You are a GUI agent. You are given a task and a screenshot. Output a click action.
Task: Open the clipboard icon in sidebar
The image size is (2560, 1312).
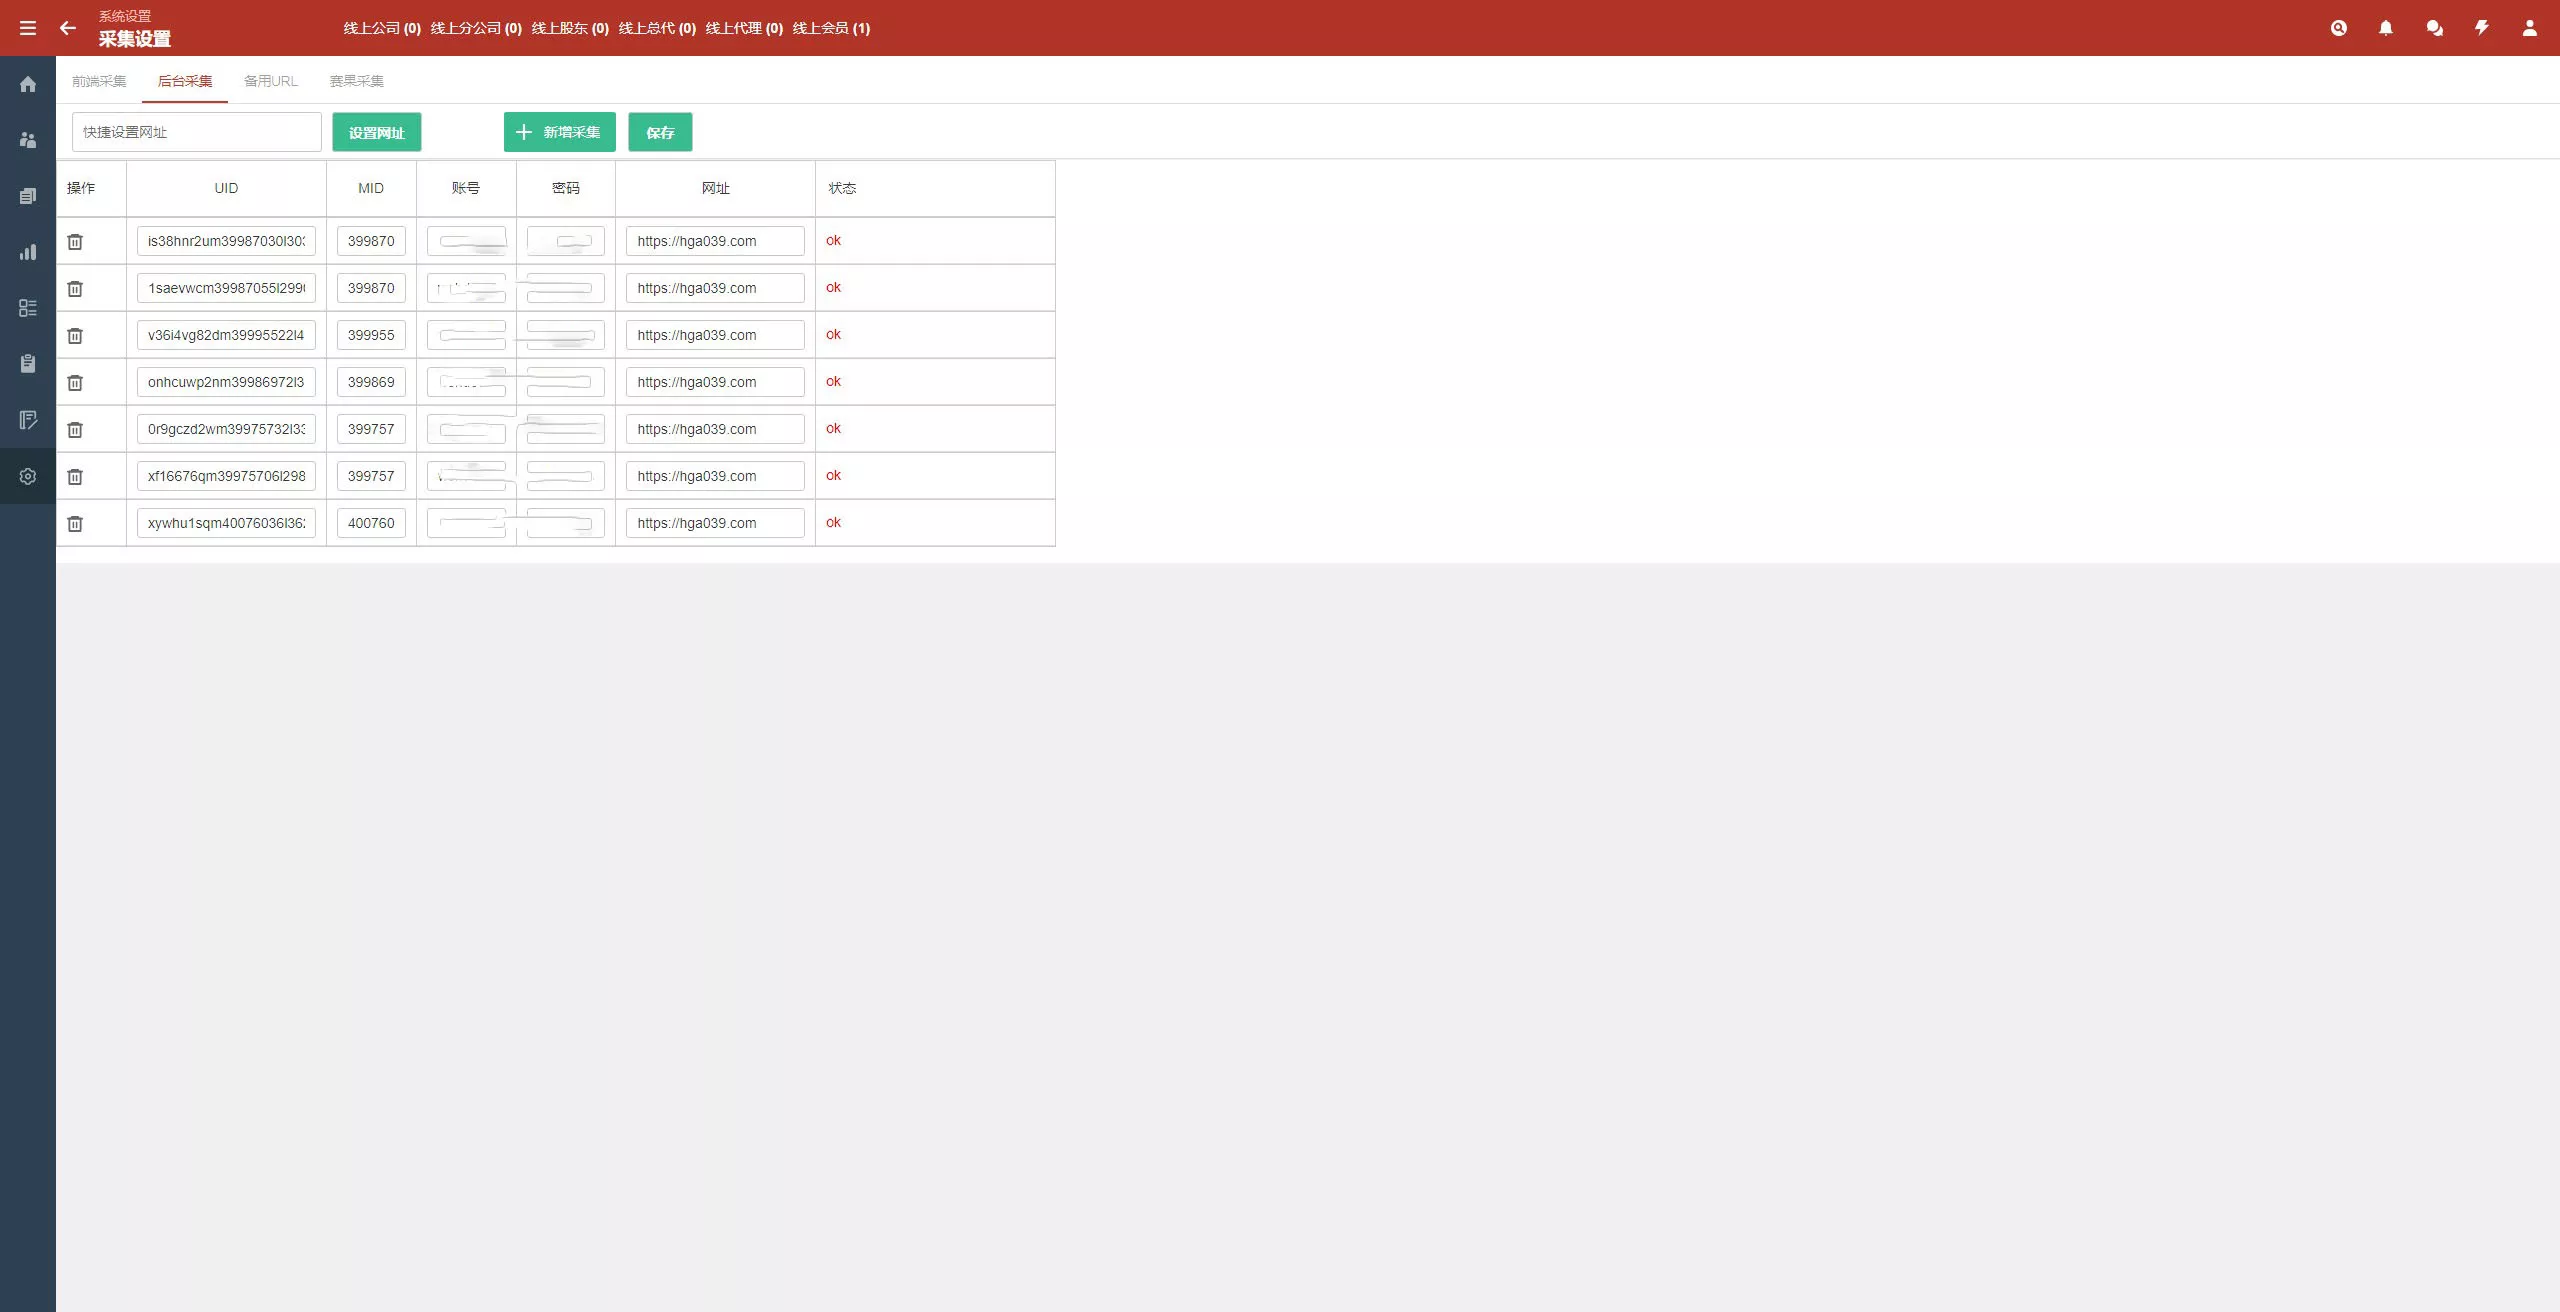[28, 364]
